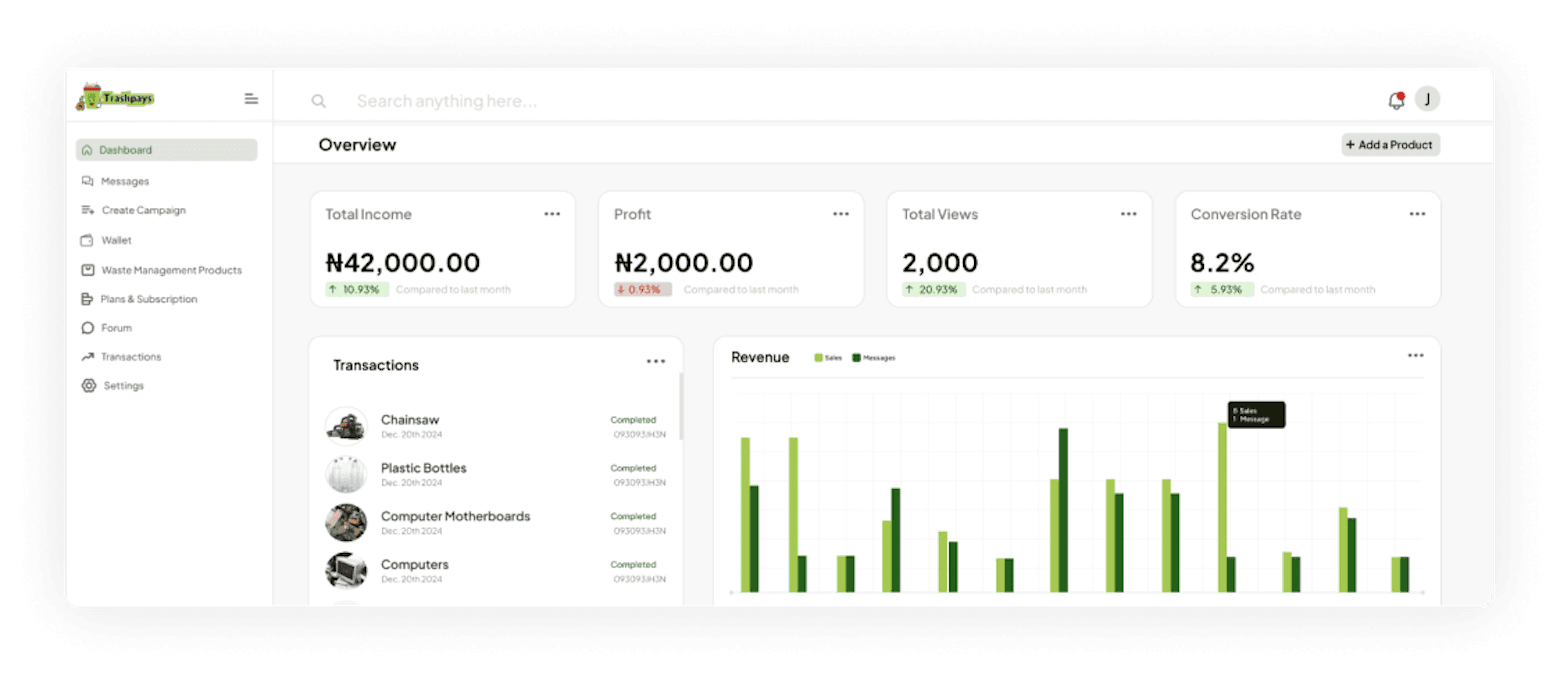Click the search magnifier icon
Viewport: 1560px width, 676px height.
tap(319, 101)
